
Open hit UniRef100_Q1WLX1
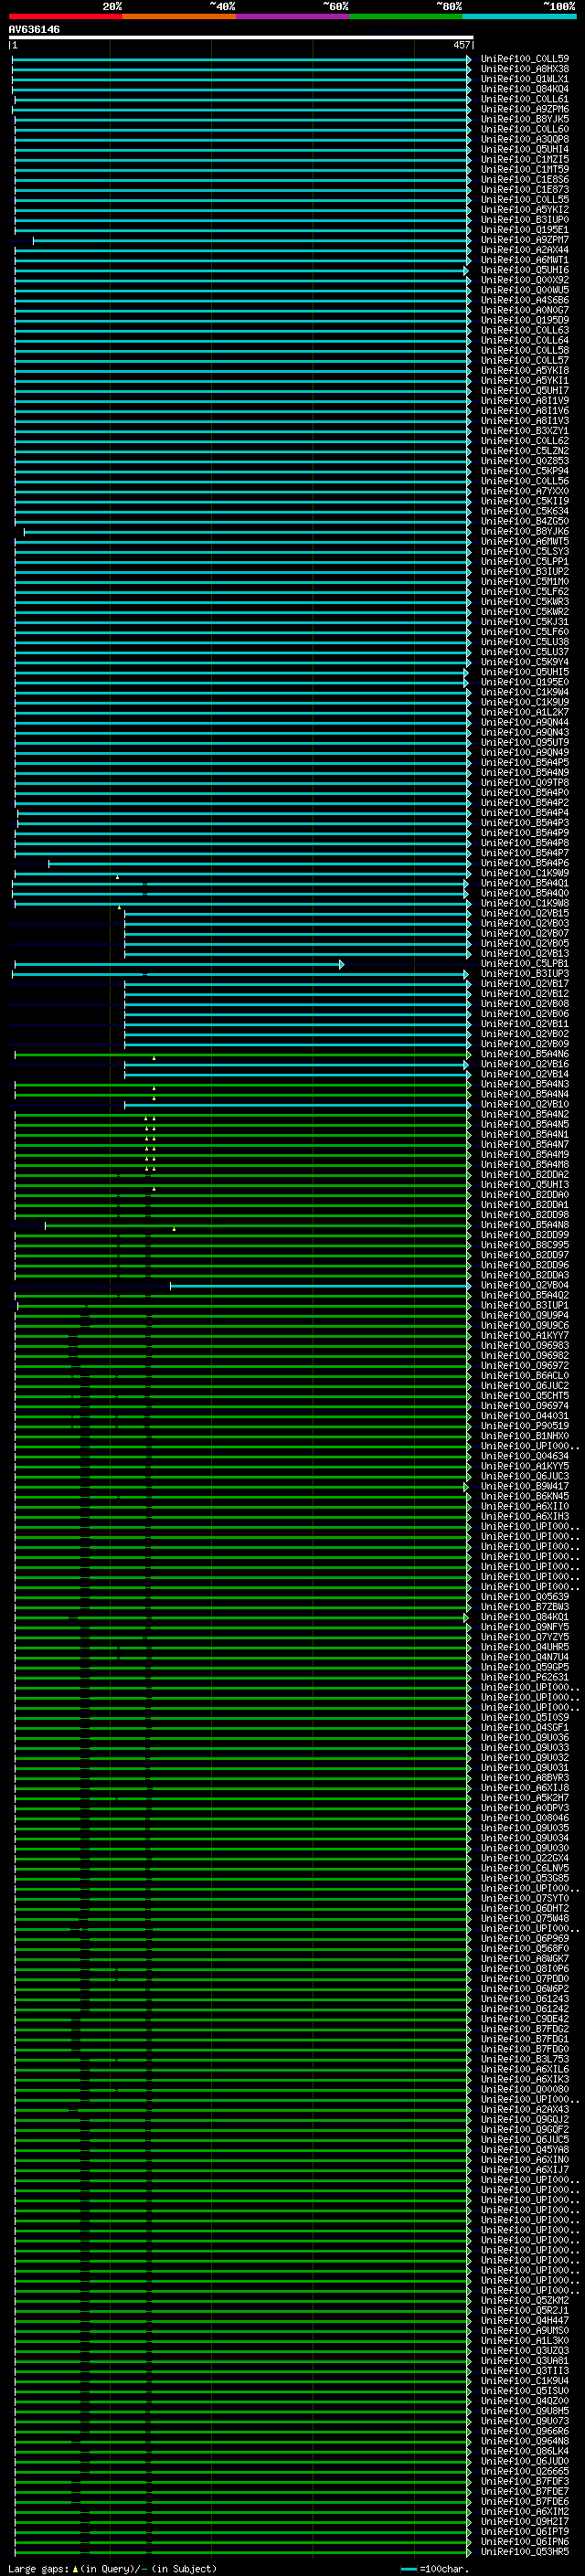click(524, 79)
